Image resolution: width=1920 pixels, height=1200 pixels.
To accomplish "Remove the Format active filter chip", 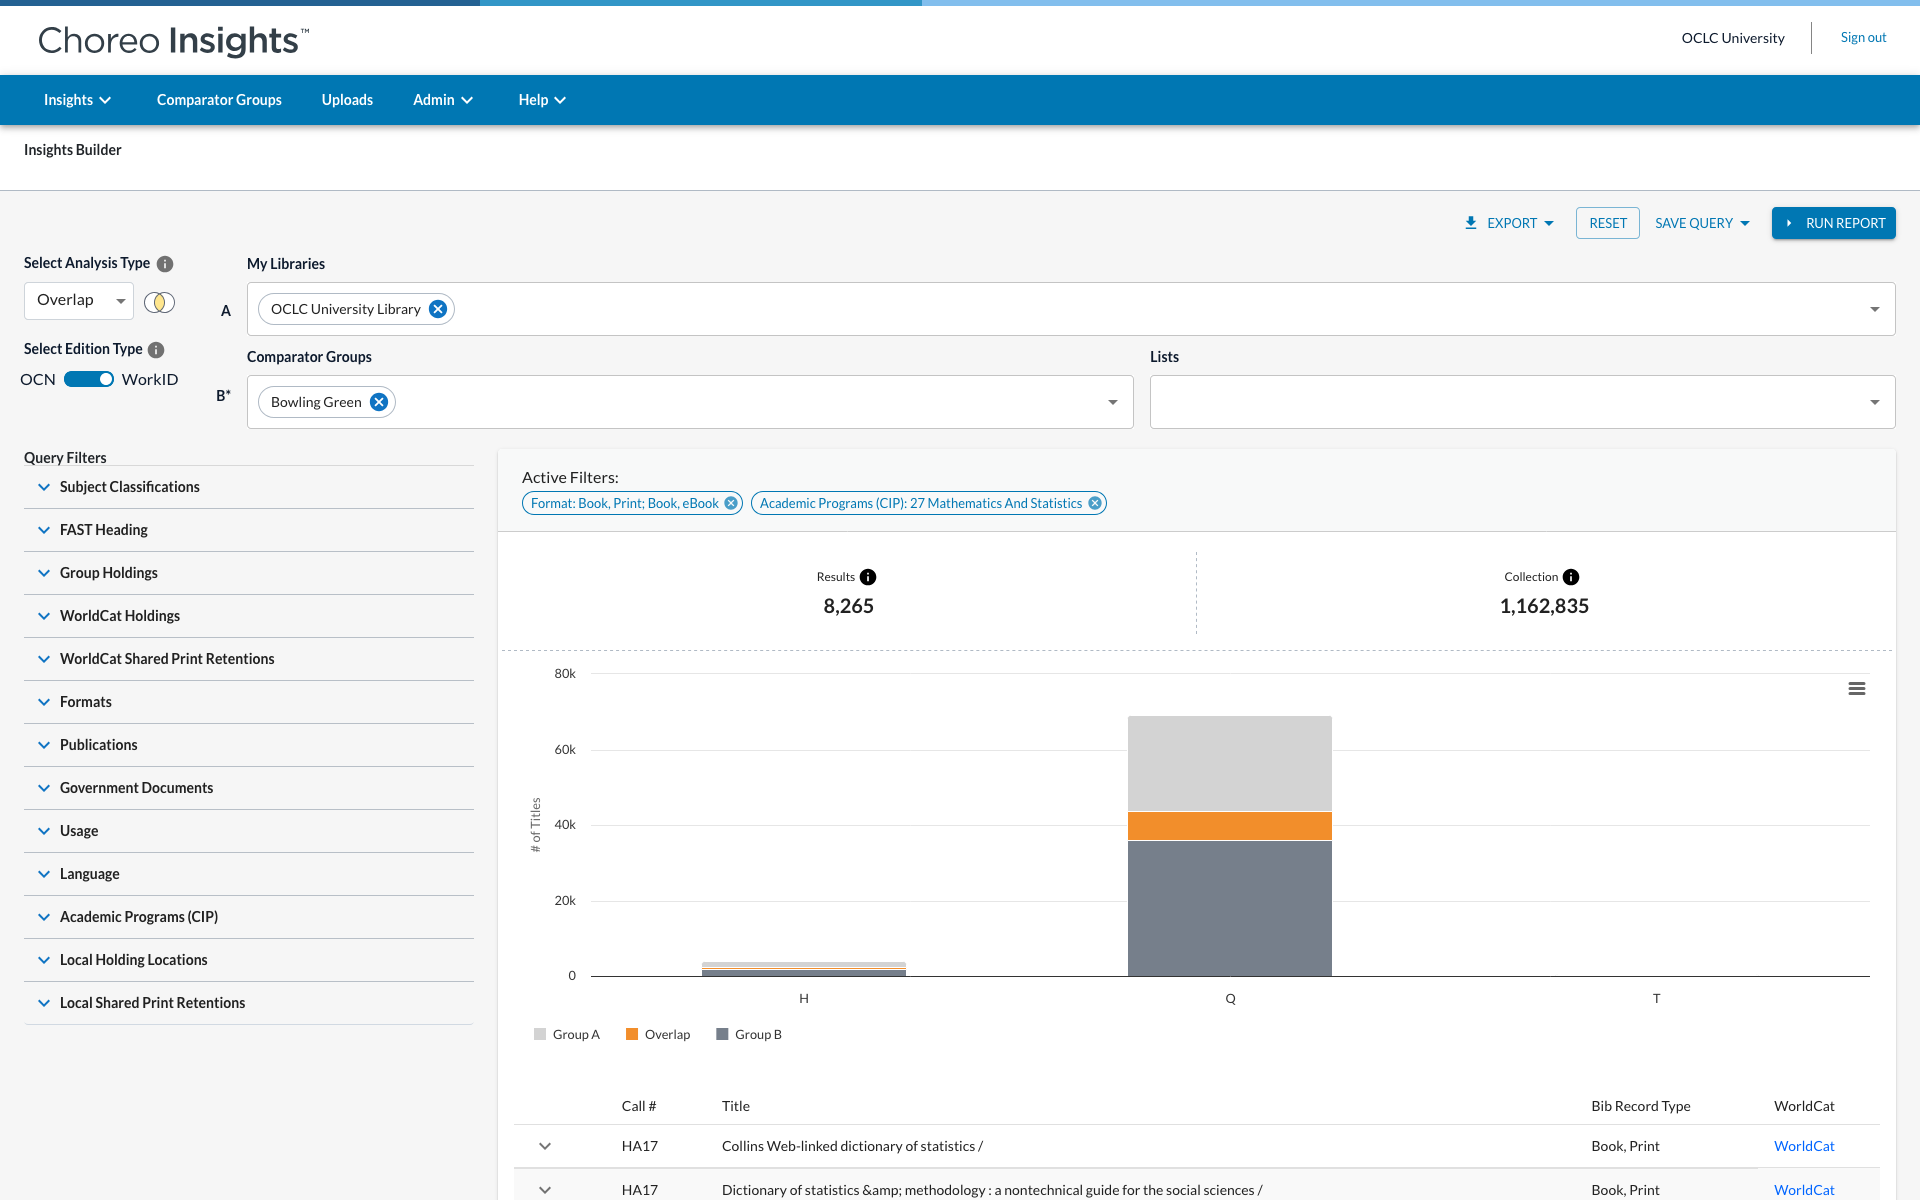I will coord(731,503).
